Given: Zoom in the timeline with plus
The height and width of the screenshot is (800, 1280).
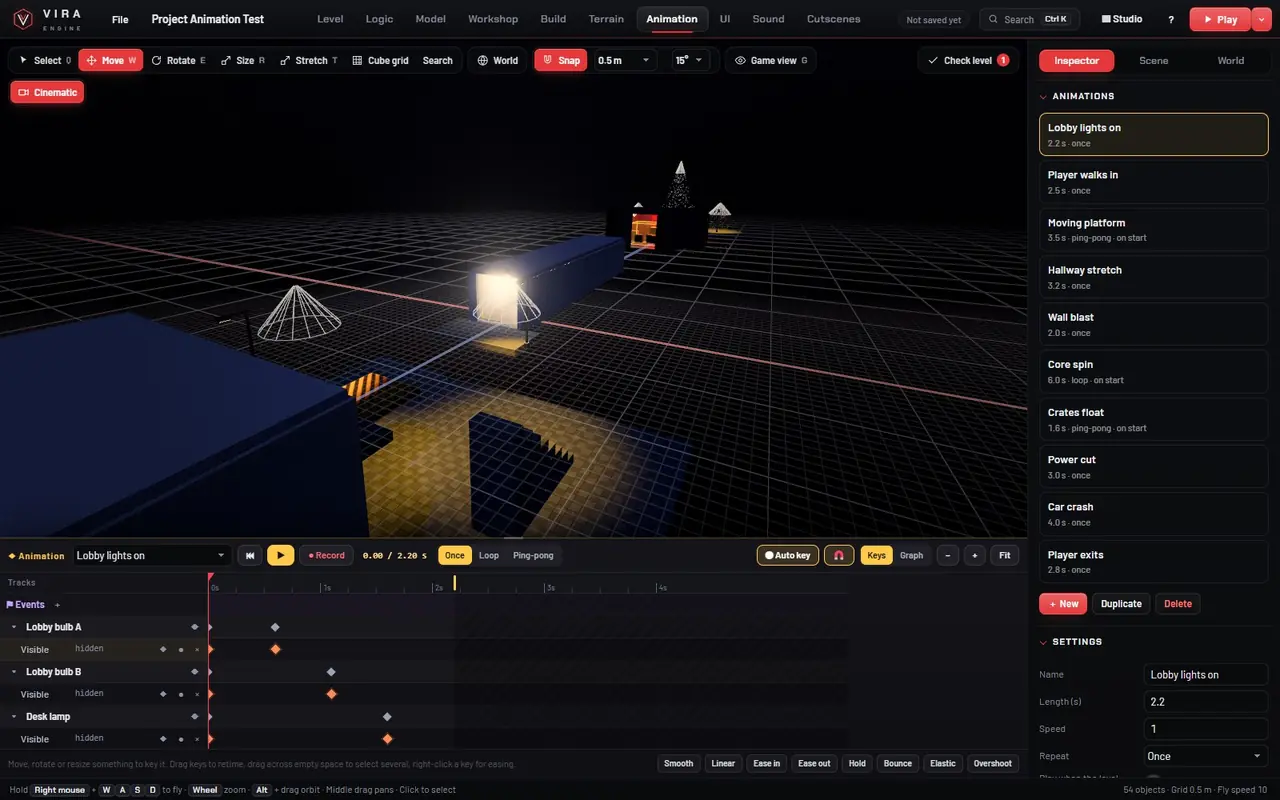Looking at the screenshot, I should 975,555.
